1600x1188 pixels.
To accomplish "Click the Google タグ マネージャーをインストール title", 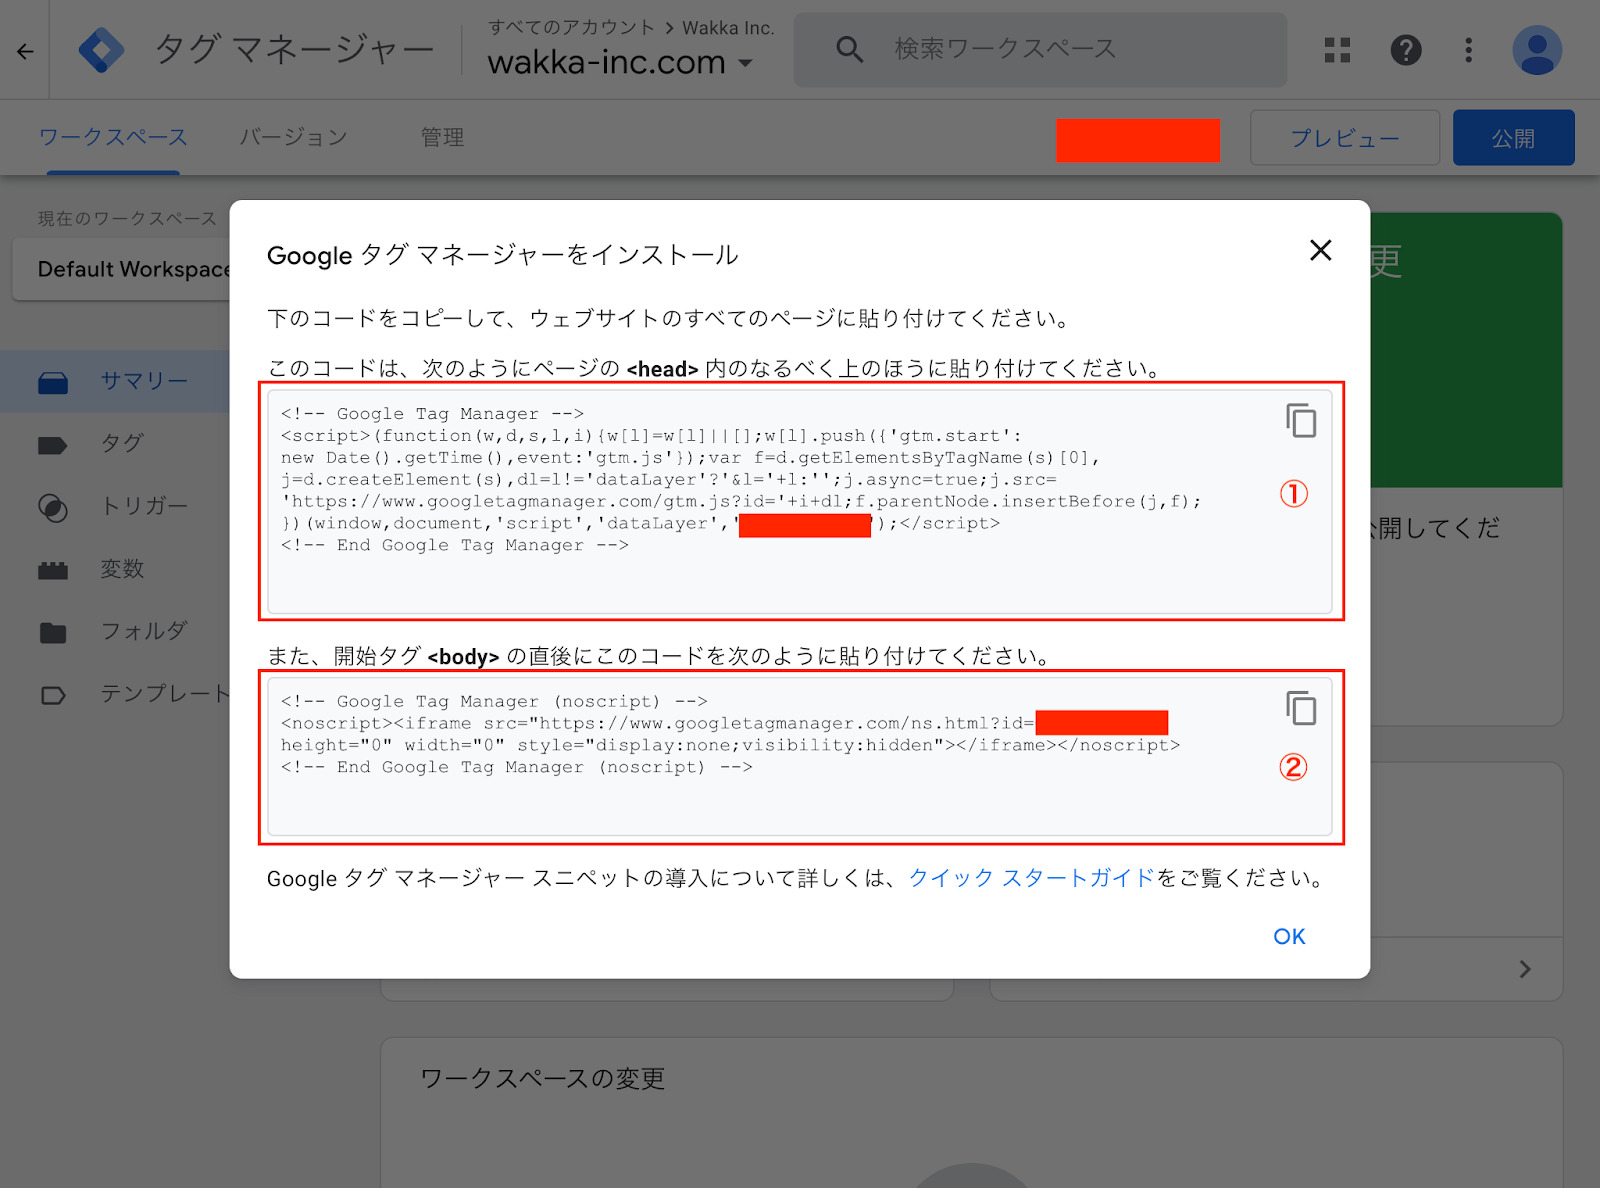I will click(503, 255).
